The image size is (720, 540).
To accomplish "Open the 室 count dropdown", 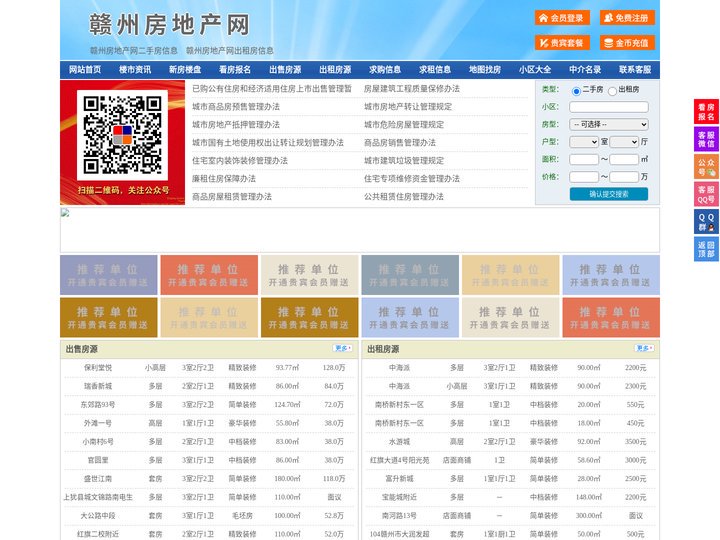I will click(584, 142).
